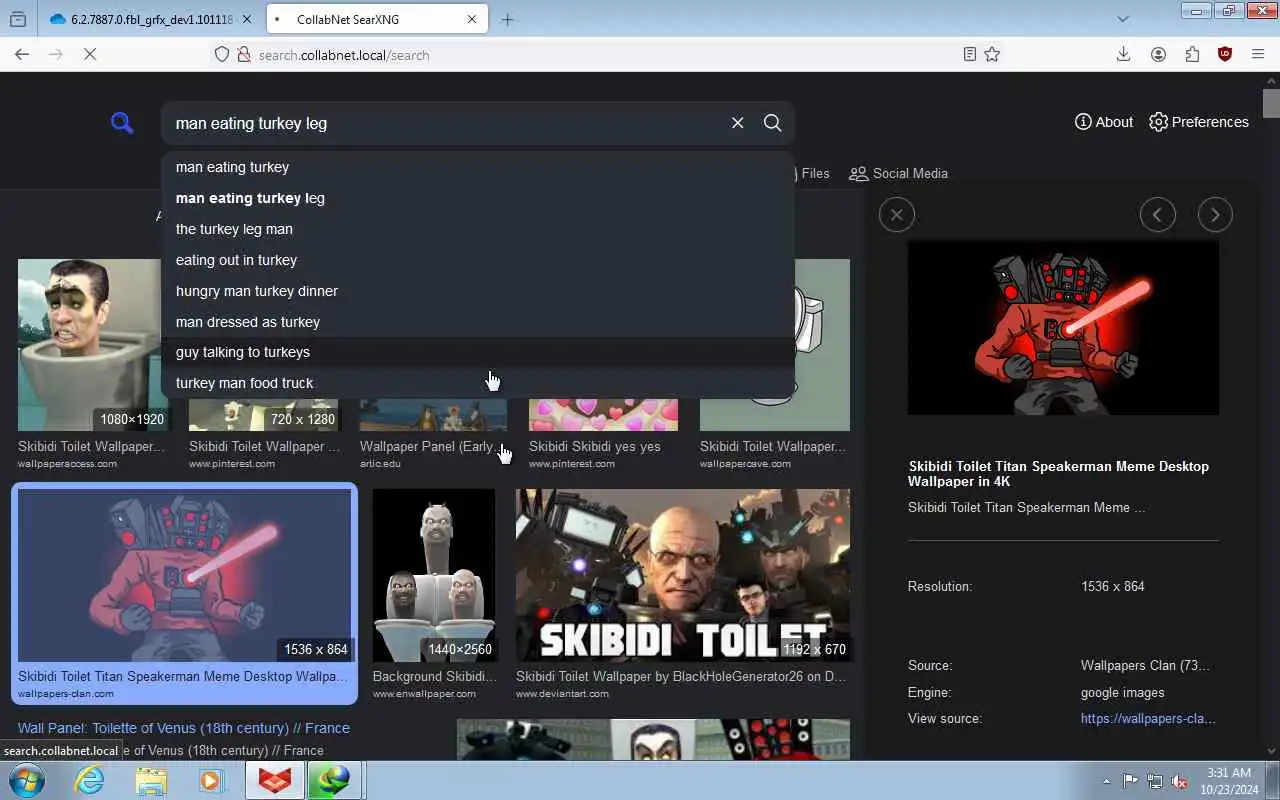Select suggestion 'guy talking to turkeys'

tap(478, 352)
